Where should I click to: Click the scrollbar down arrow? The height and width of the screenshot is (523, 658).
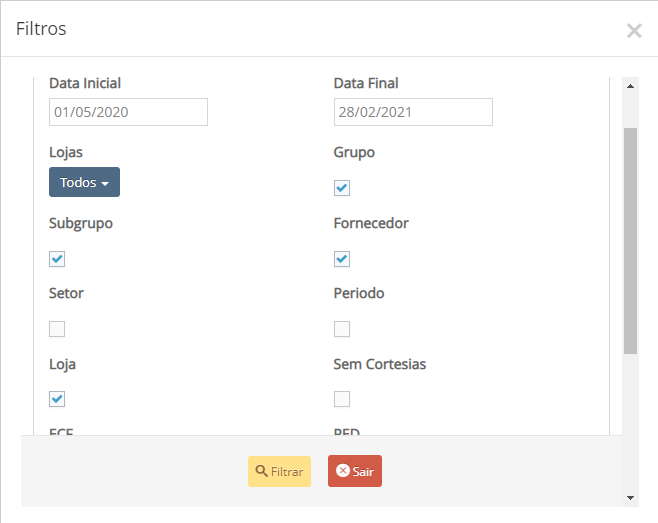click(630, 498)
